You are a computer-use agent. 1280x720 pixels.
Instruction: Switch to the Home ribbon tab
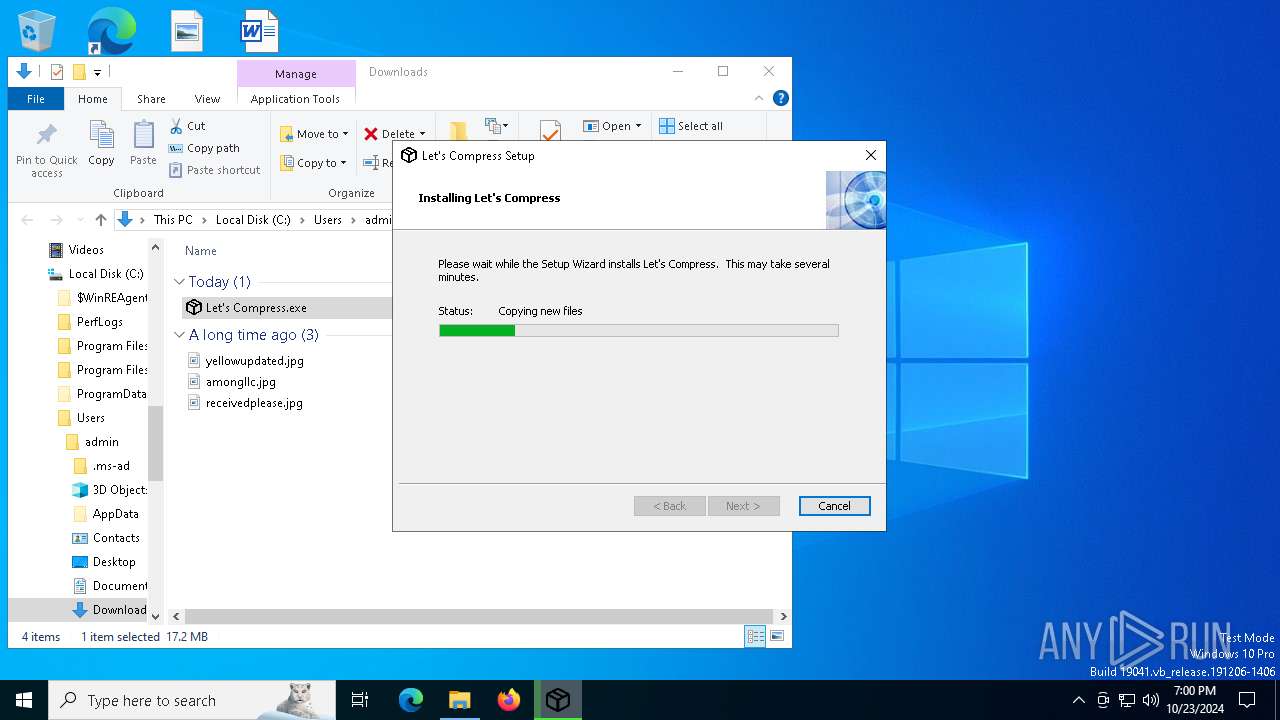coord(93,99)
